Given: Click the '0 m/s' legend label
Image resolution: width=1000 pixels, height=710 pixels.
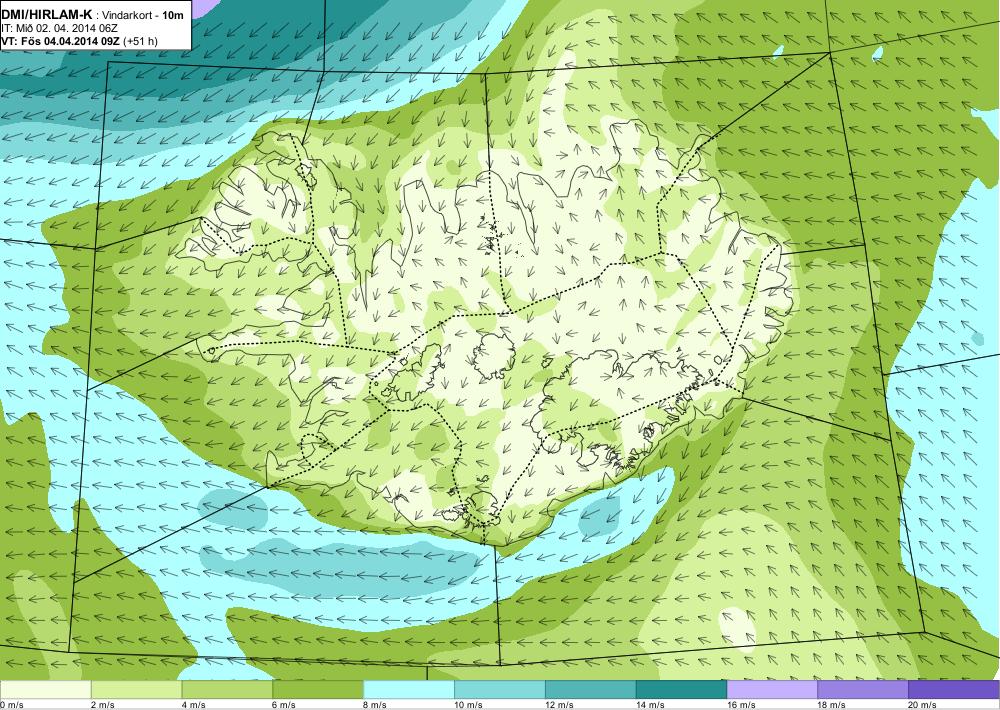Looking at the screenshot, I should 12,705.
